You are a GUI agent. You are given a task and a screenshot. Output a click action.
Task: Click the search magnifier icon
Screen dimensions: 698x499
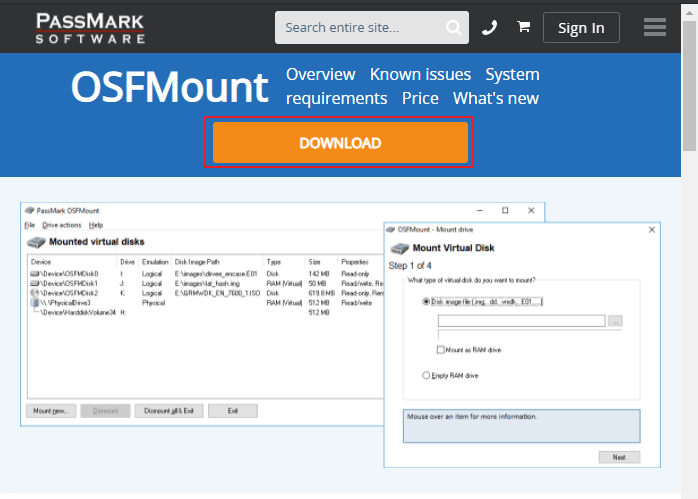point(453,28)
